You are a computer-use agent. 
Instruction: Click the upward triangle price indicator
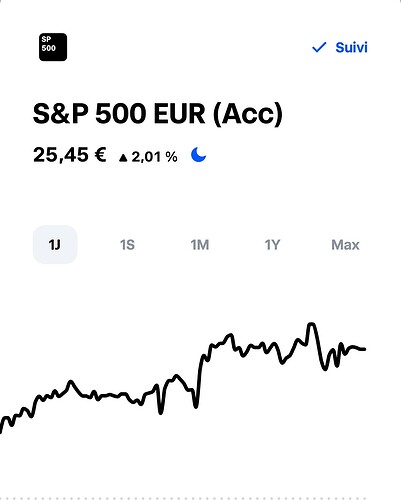pyautogui.click(x=123, y=158)
